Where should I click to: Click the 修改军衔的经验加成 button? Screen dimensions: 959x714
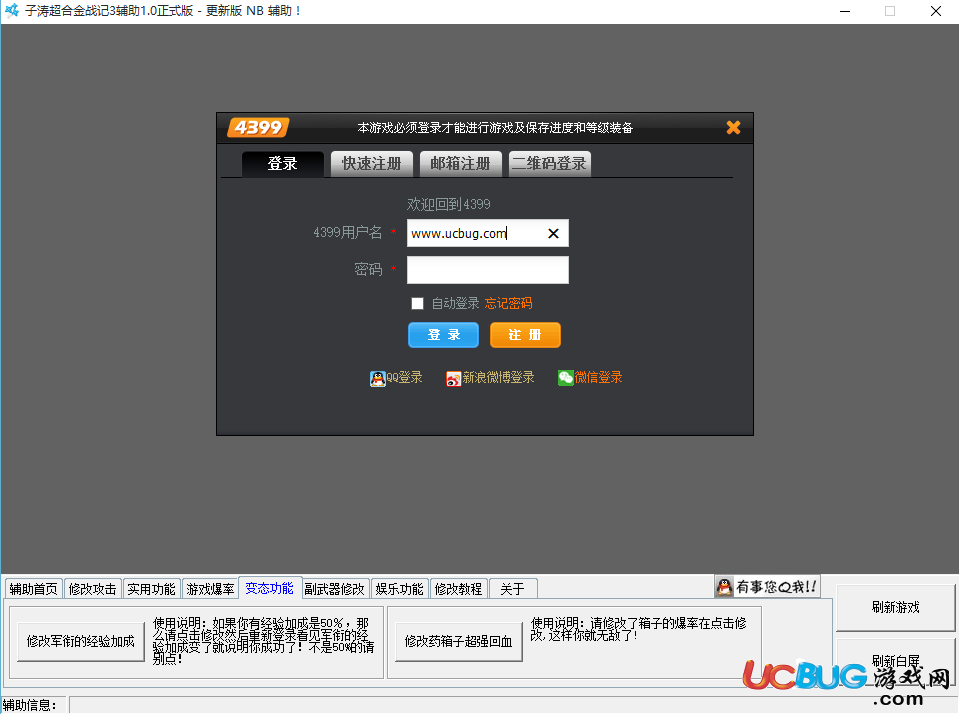[81, 641]
